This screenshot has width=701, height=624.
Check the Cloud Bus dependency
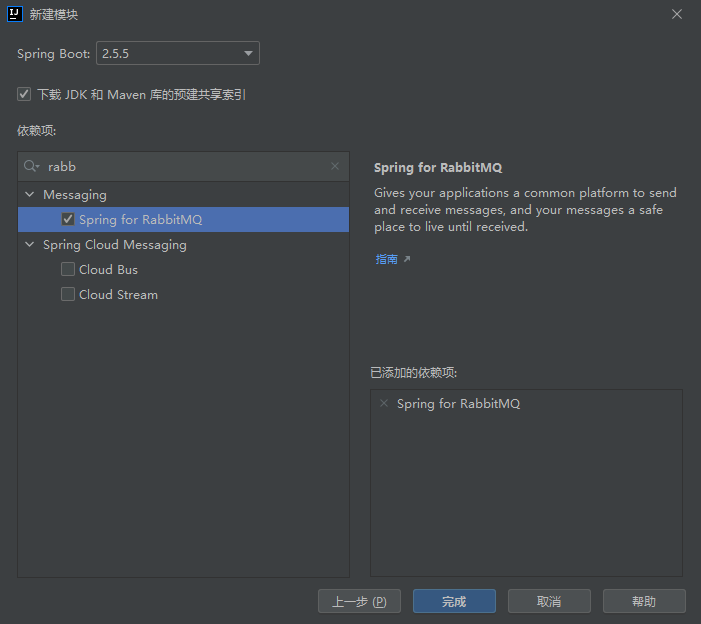coord(68,269)
